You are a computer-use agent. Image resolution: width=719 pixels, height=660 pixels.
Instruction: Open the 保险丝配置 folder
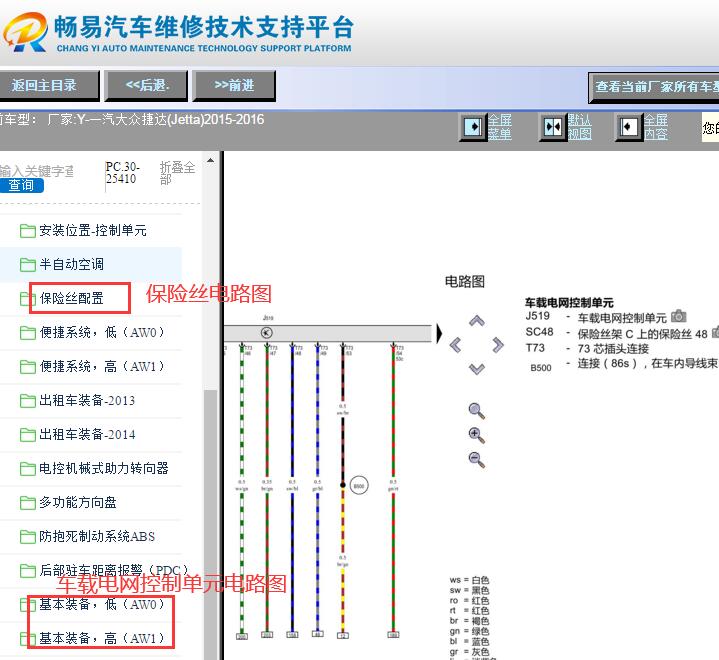click(62, 299)
